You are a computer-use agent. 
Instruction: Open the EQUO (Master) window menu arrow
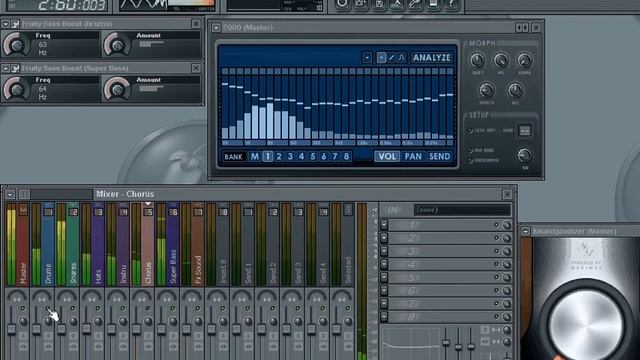[x=216, y=28]
